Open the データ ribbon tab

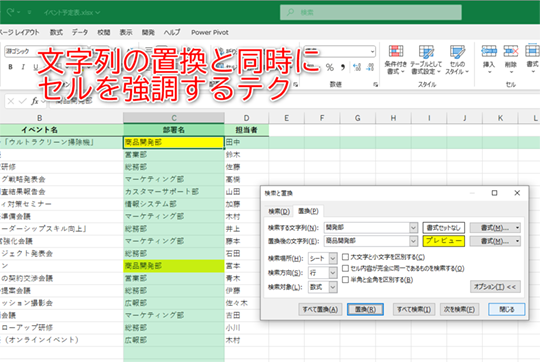(x=80, y=32)
